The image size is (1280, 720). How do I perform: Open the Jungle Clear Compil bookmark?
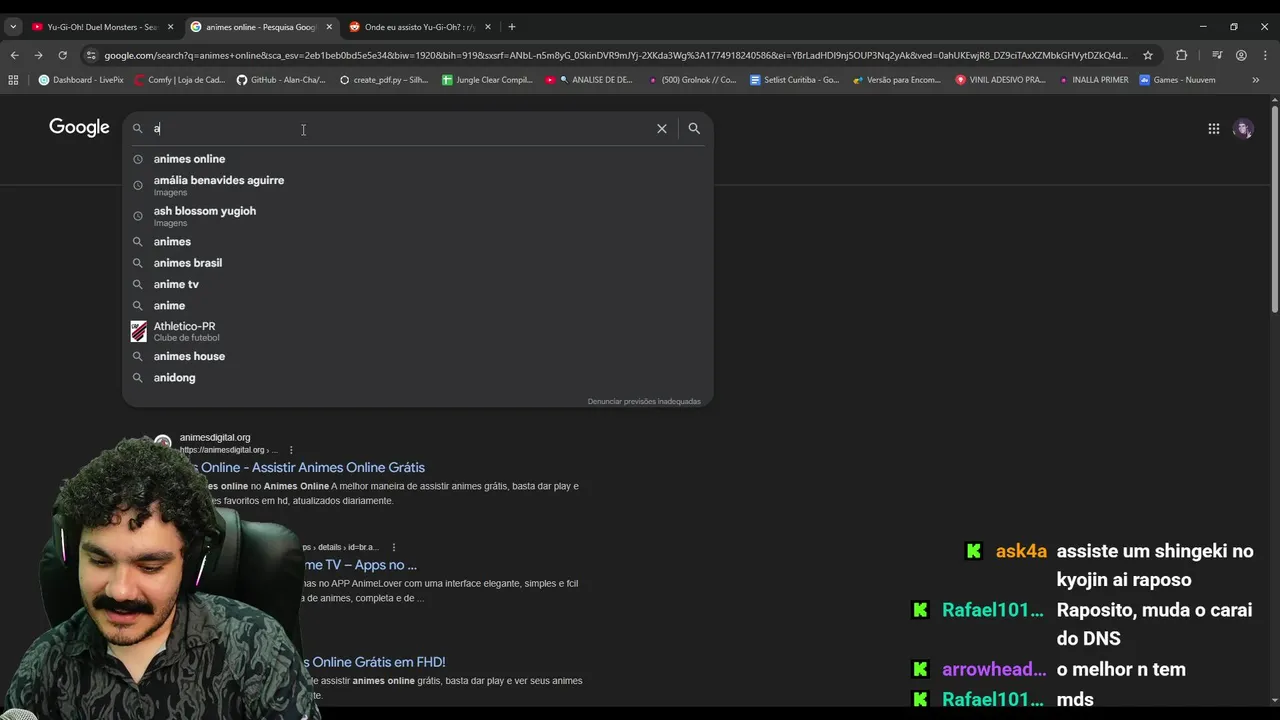[x=487, y=80]
